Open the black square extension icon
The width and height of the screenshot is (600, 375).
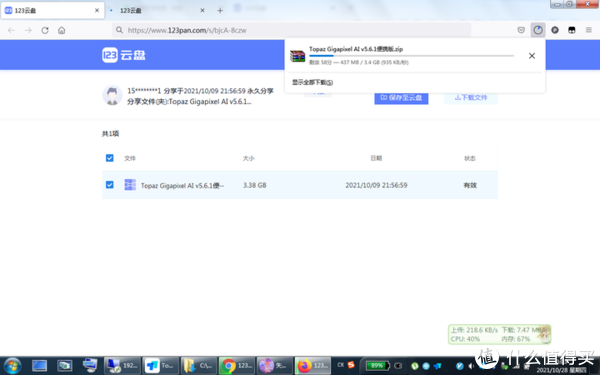click(x=572, y=30)
